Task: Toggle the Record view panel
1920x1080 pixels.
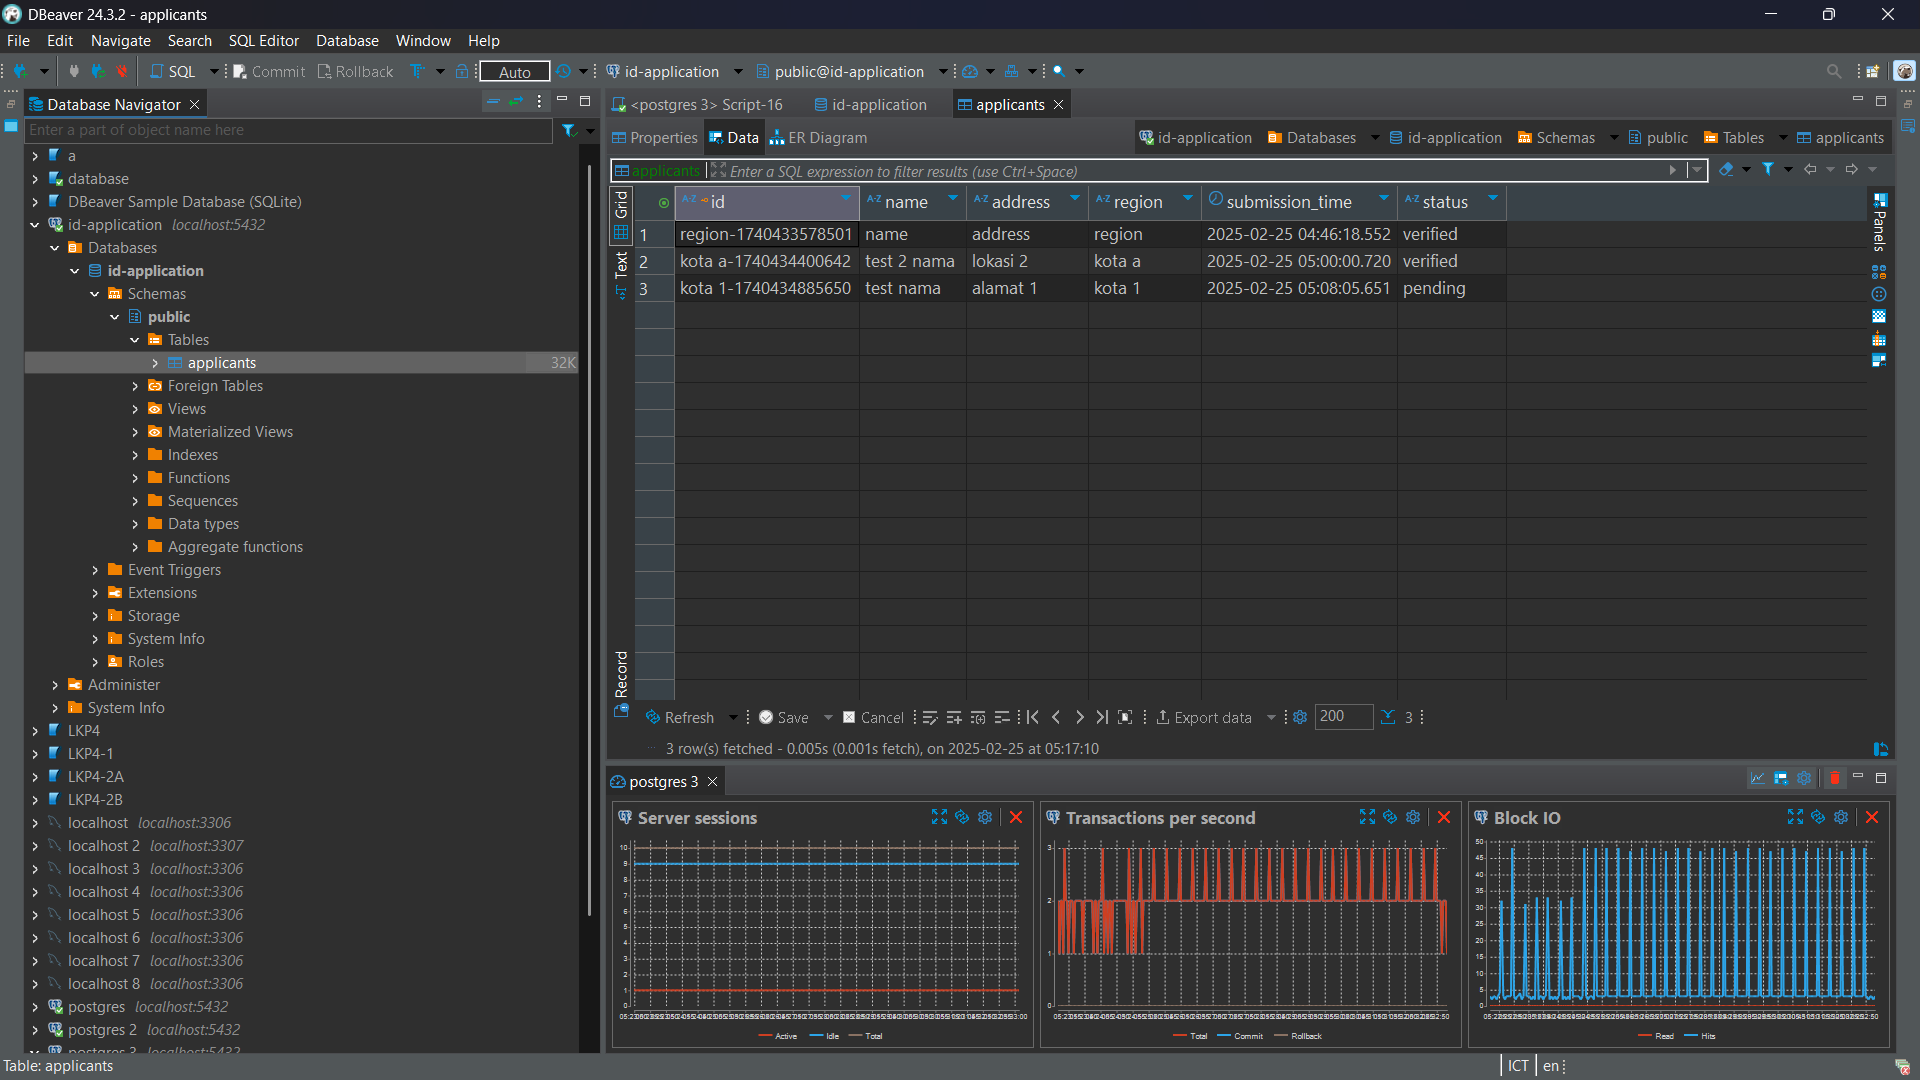Action: click(x=621, y=675)
